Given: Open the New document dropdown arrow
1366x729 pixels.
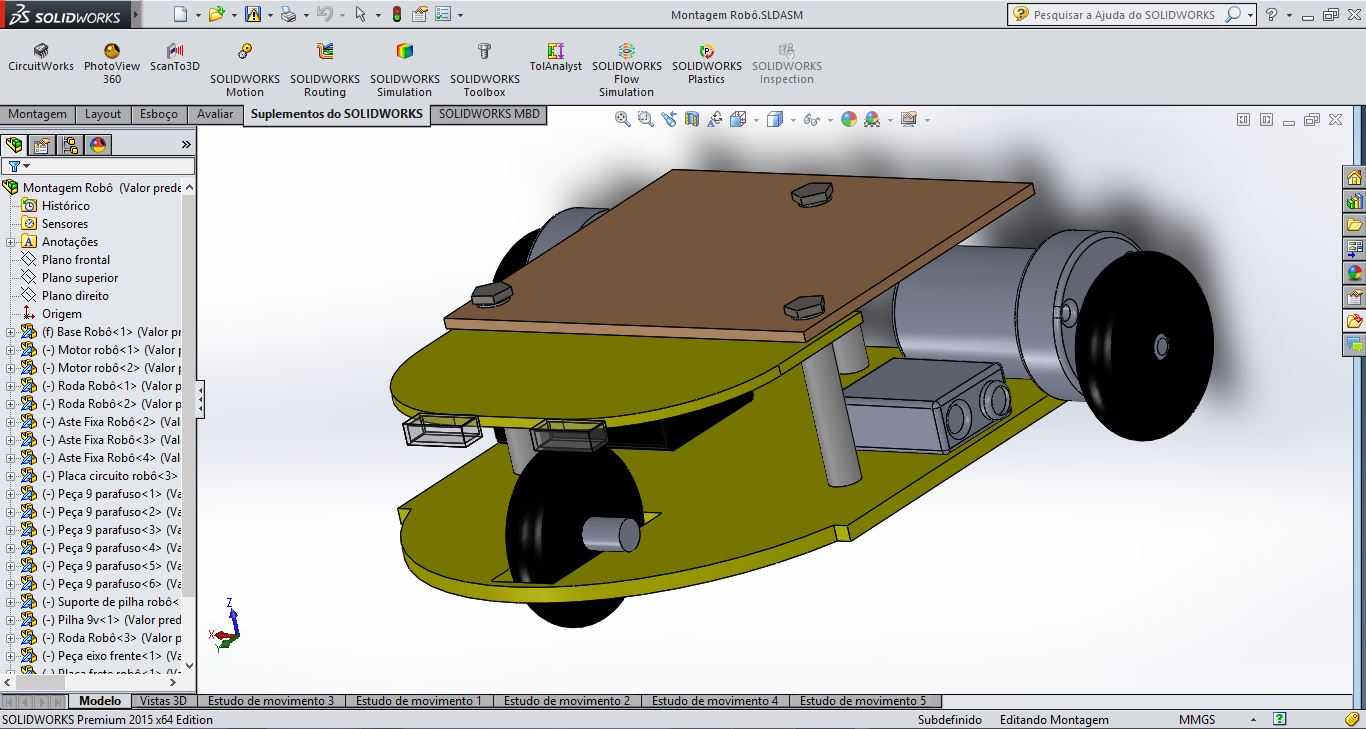Looking at the screenshot, I should point(198,15).
